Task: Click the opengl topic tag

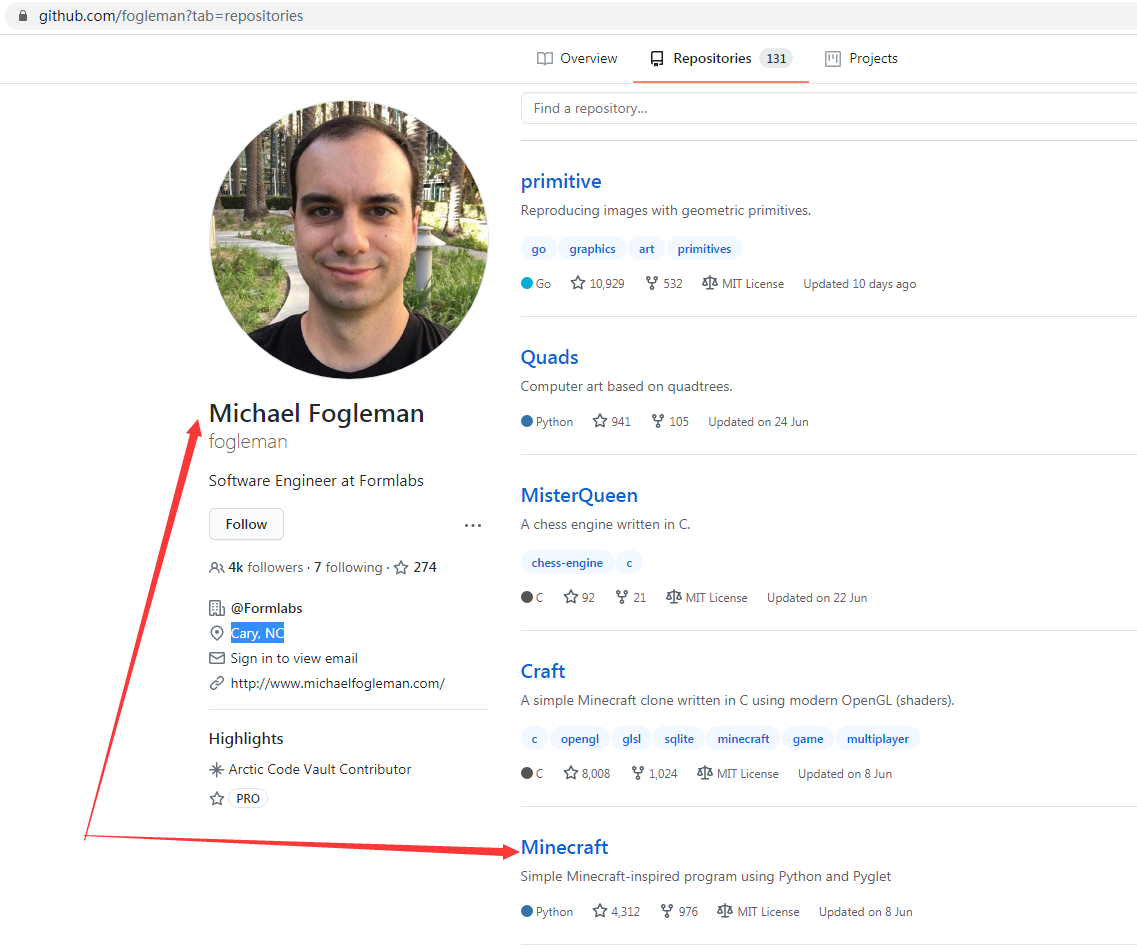Action: coord(579,739)
